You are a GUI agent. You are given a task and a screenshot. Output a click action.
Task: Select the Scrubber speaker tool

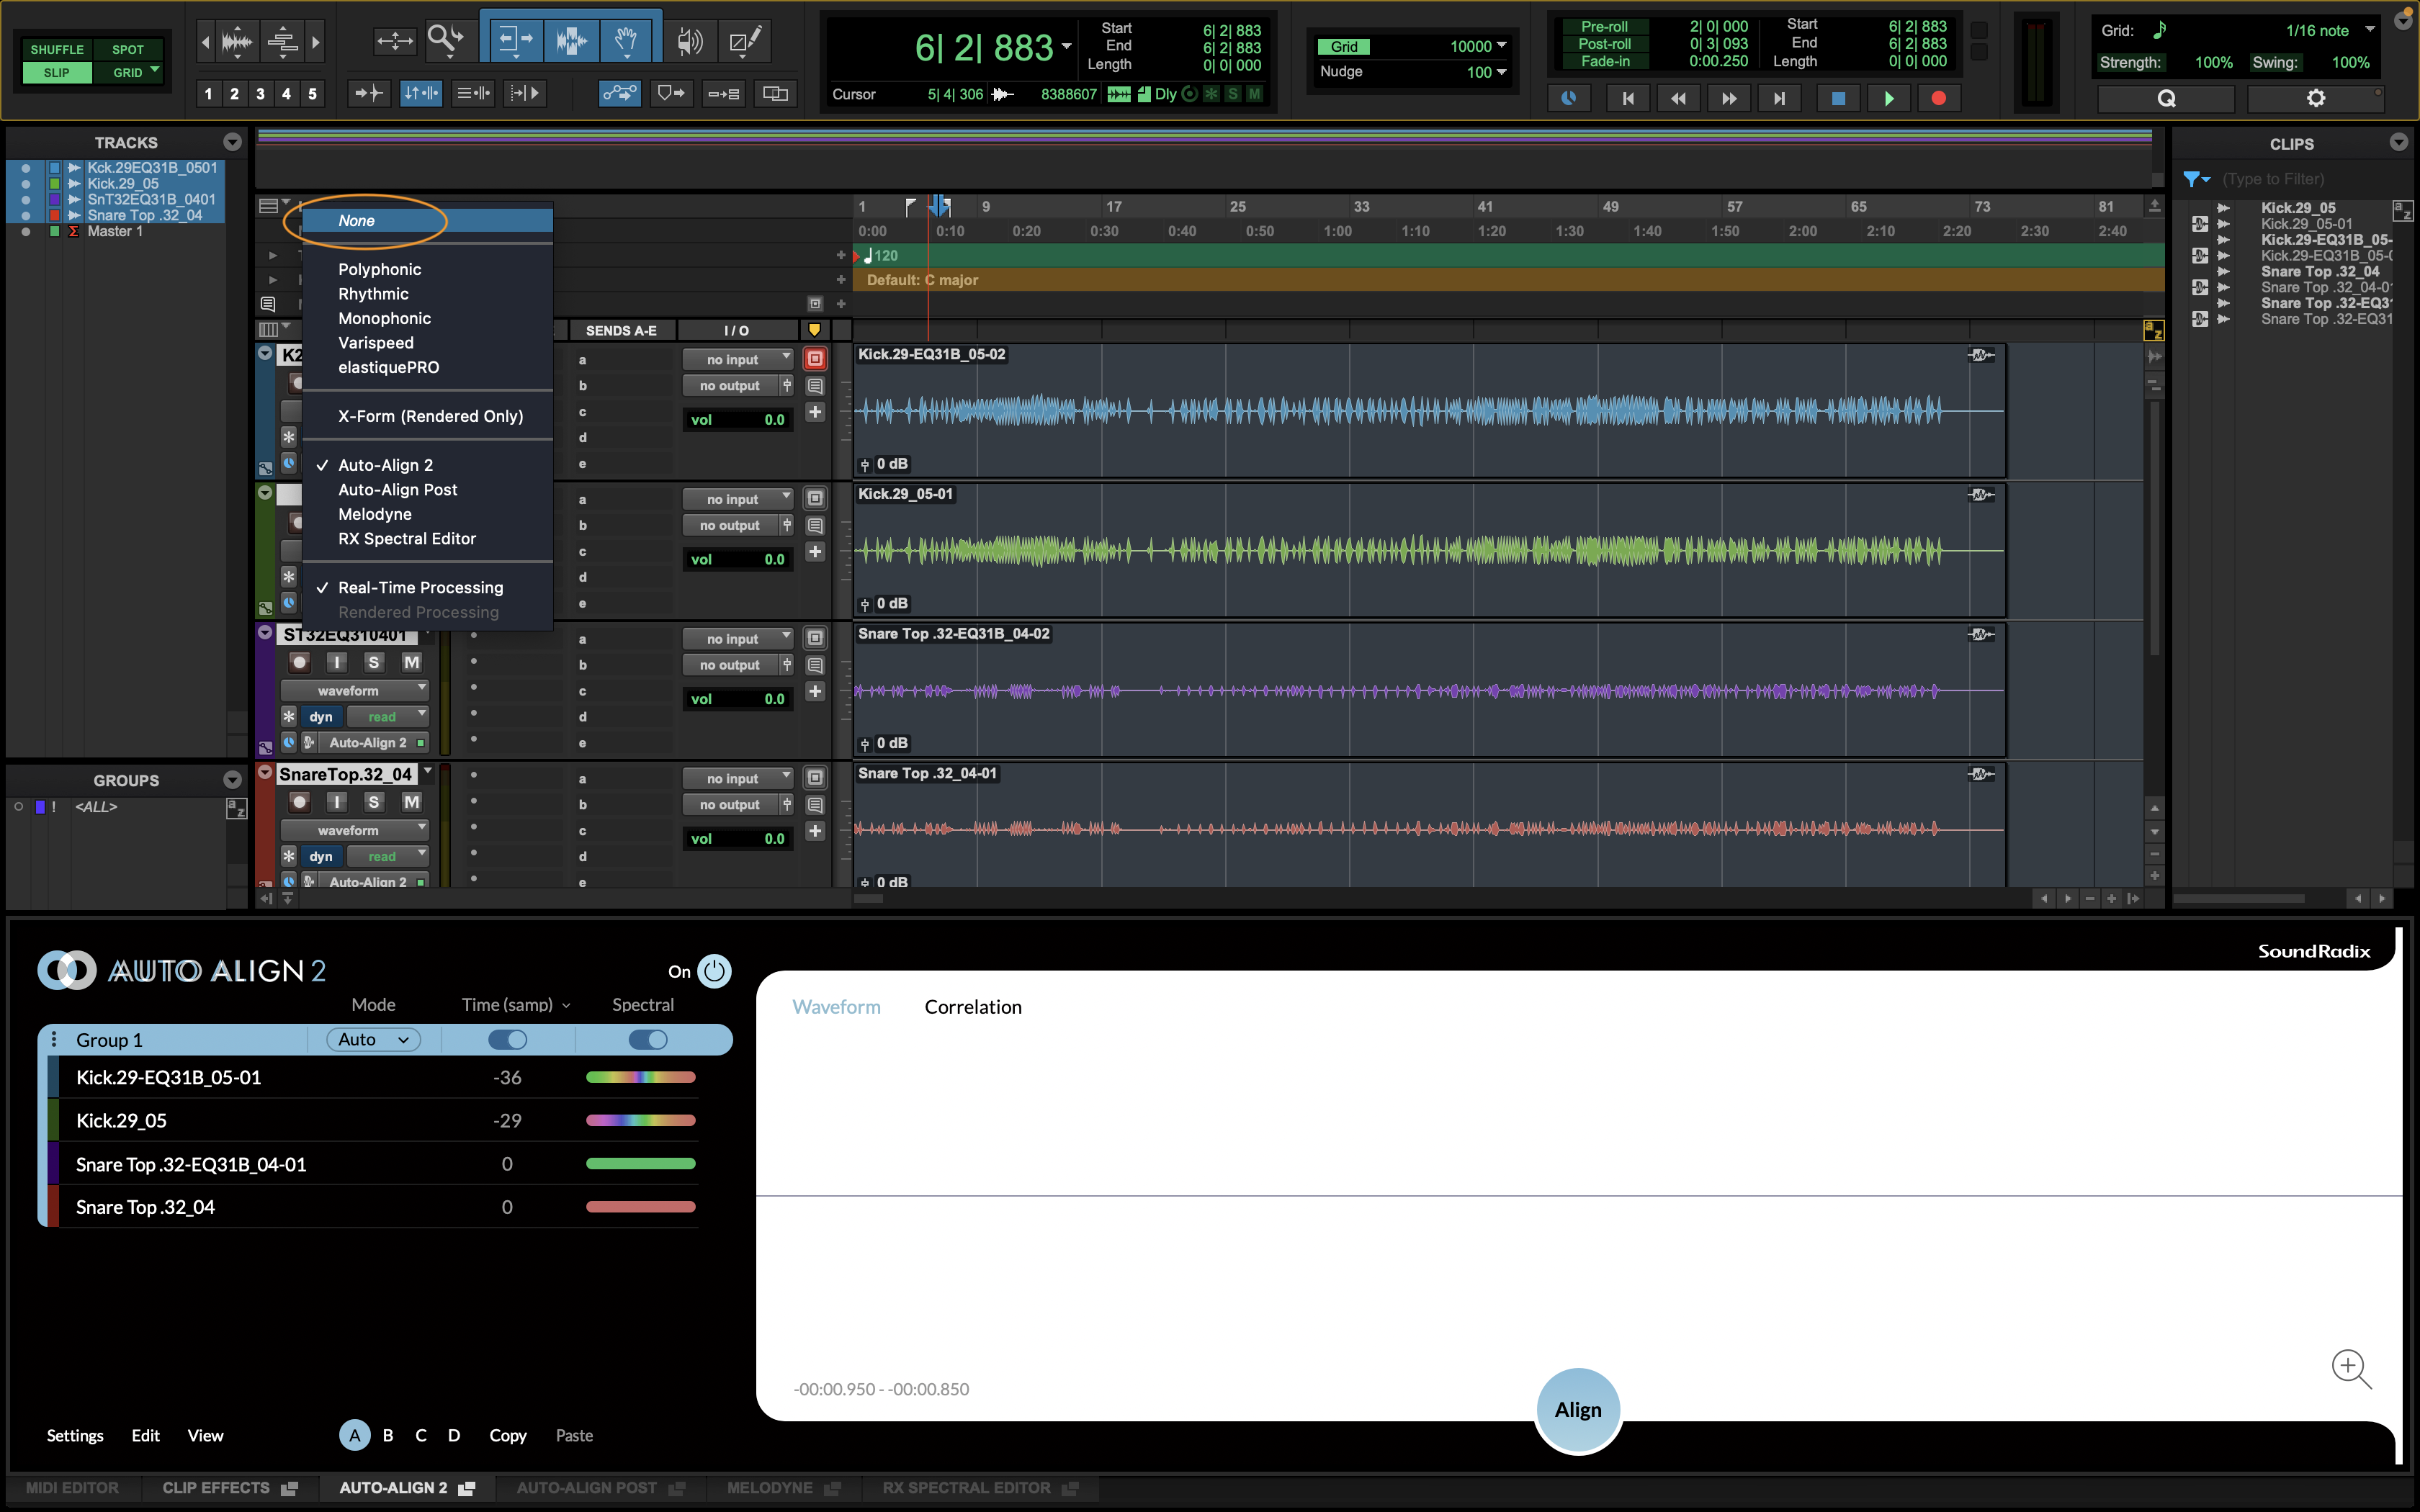point(689,40)
